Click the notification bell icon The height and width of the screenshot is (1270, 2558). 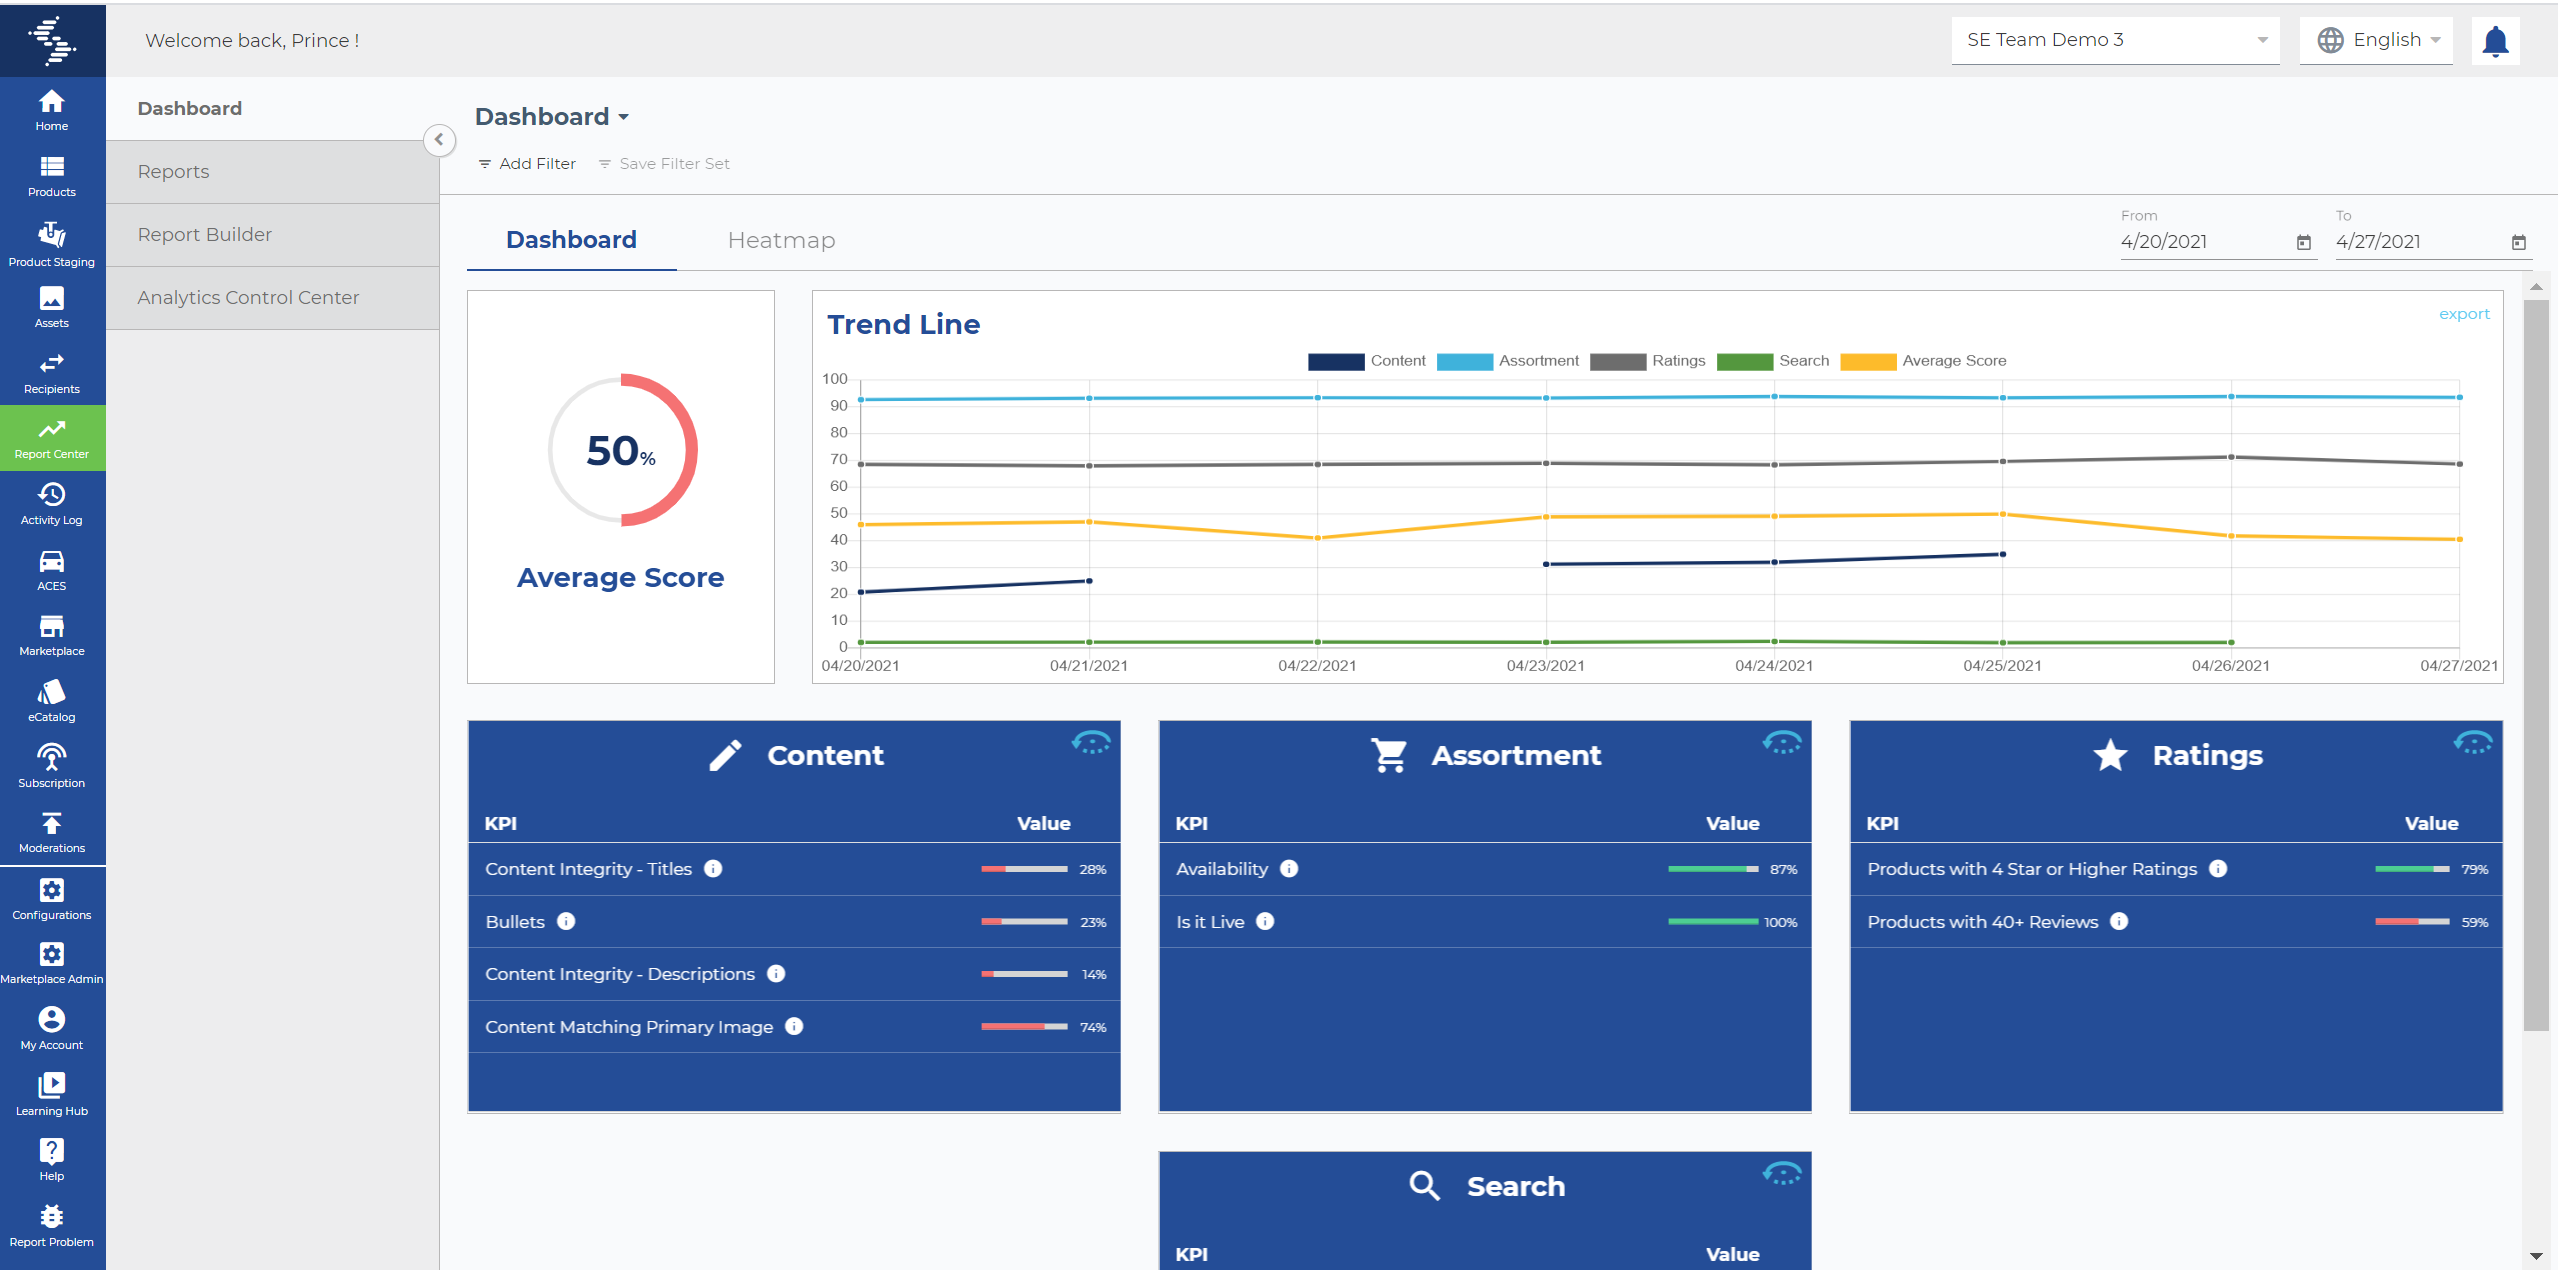click(2495, 41)
